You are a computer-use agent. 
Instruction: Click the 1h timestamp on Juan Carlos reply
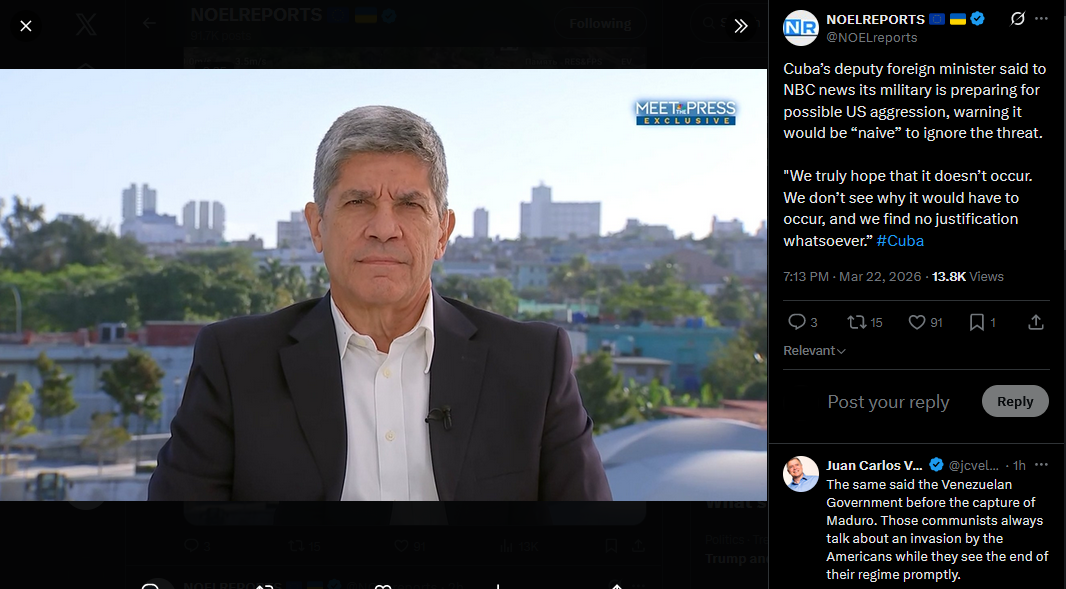coord(1019,466)
